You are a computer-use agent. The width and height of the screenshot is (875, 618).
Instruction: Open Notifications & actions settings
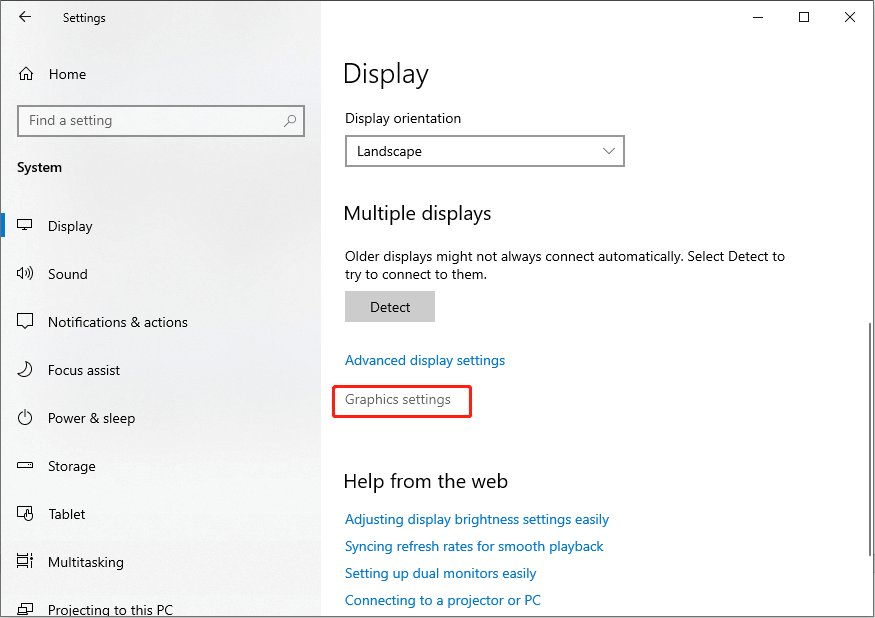(118, 322)
